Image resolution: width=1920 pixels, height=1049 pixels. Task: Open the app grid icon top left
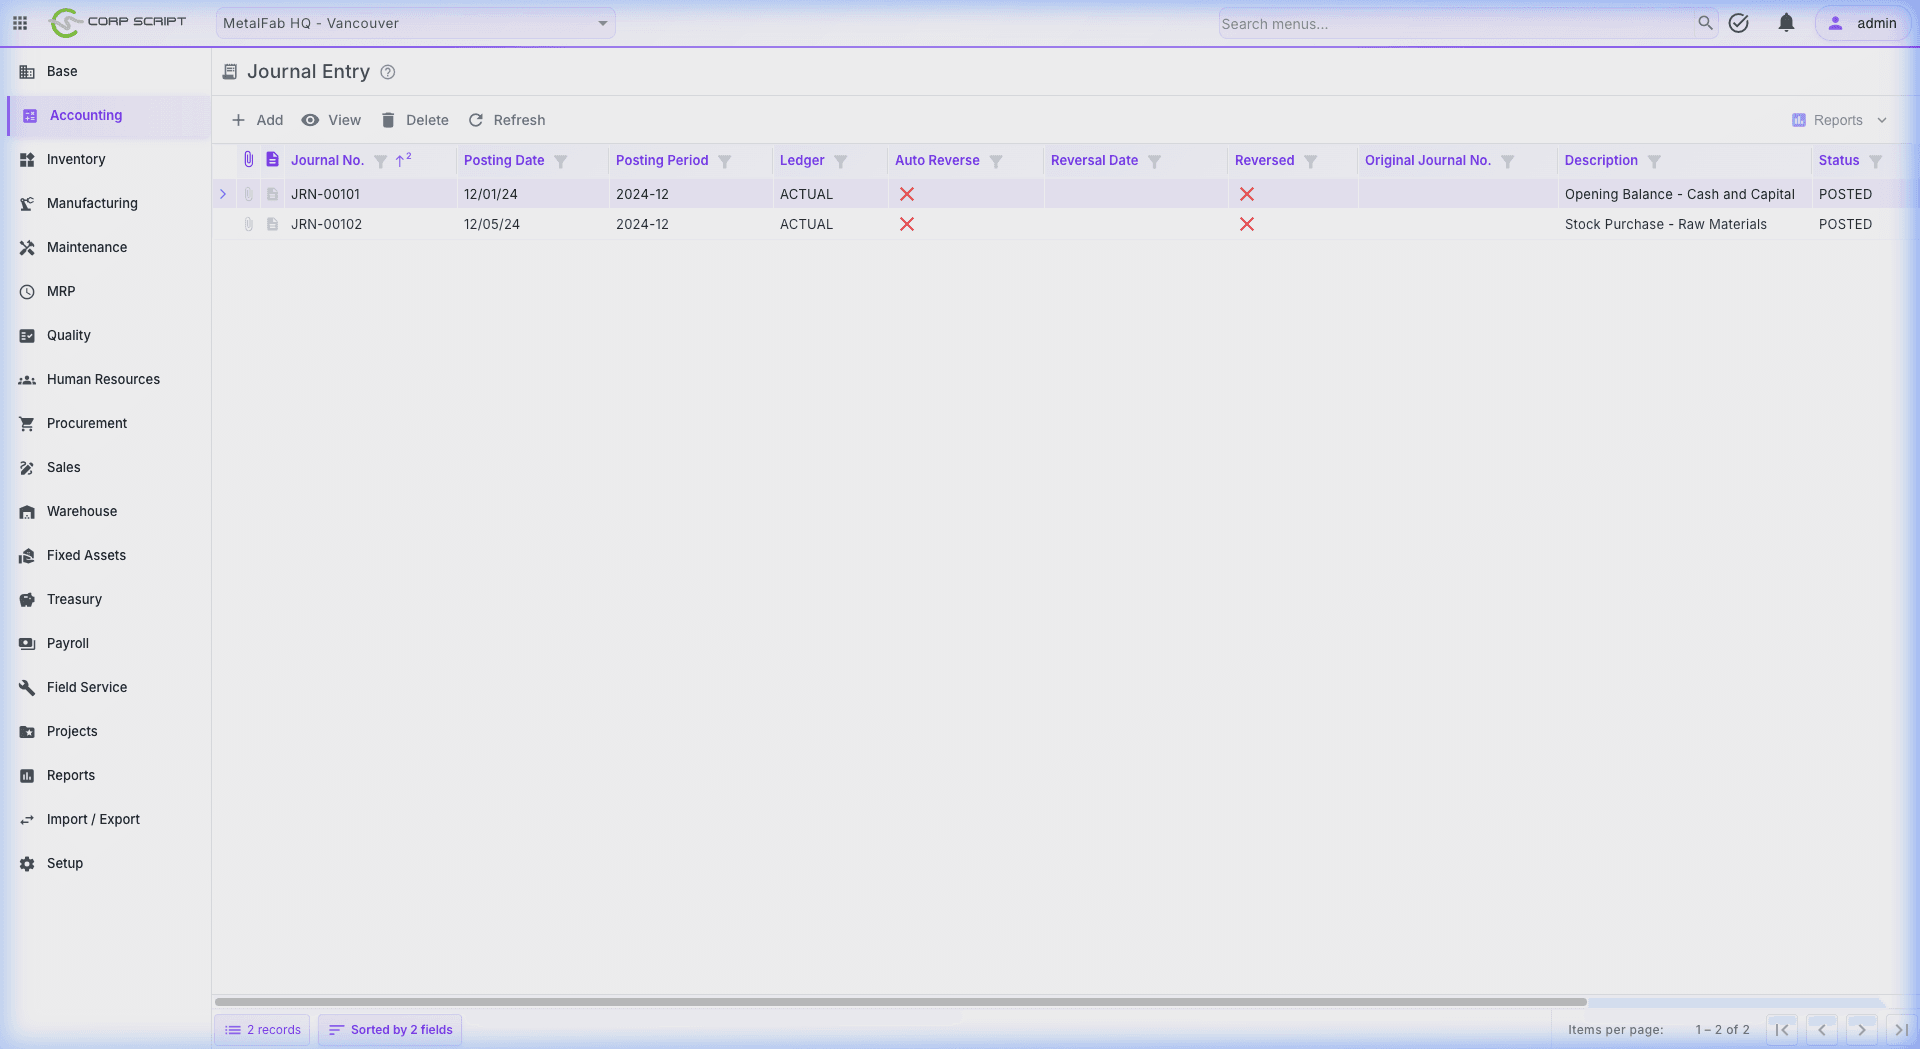(19, 23)
